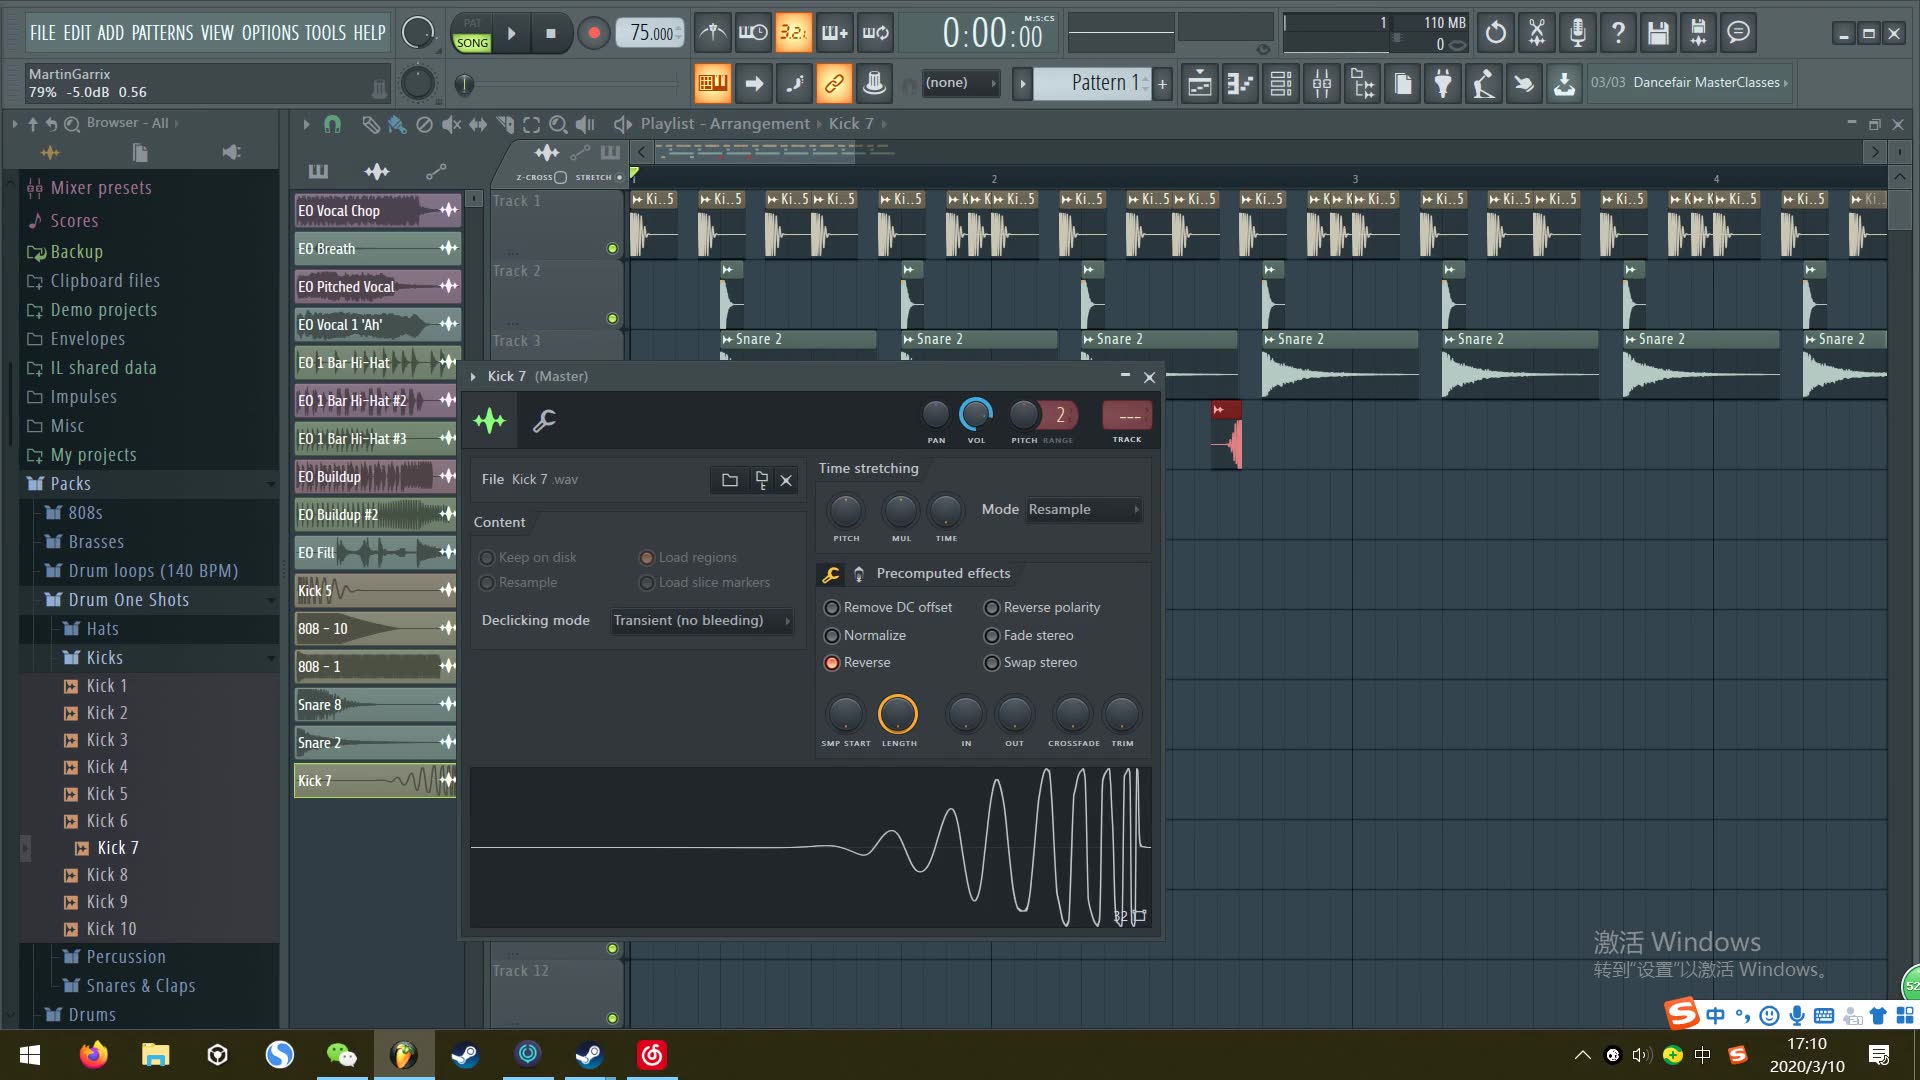
Task: Enable Fade stereo option
Action: tap(1028, 636)
